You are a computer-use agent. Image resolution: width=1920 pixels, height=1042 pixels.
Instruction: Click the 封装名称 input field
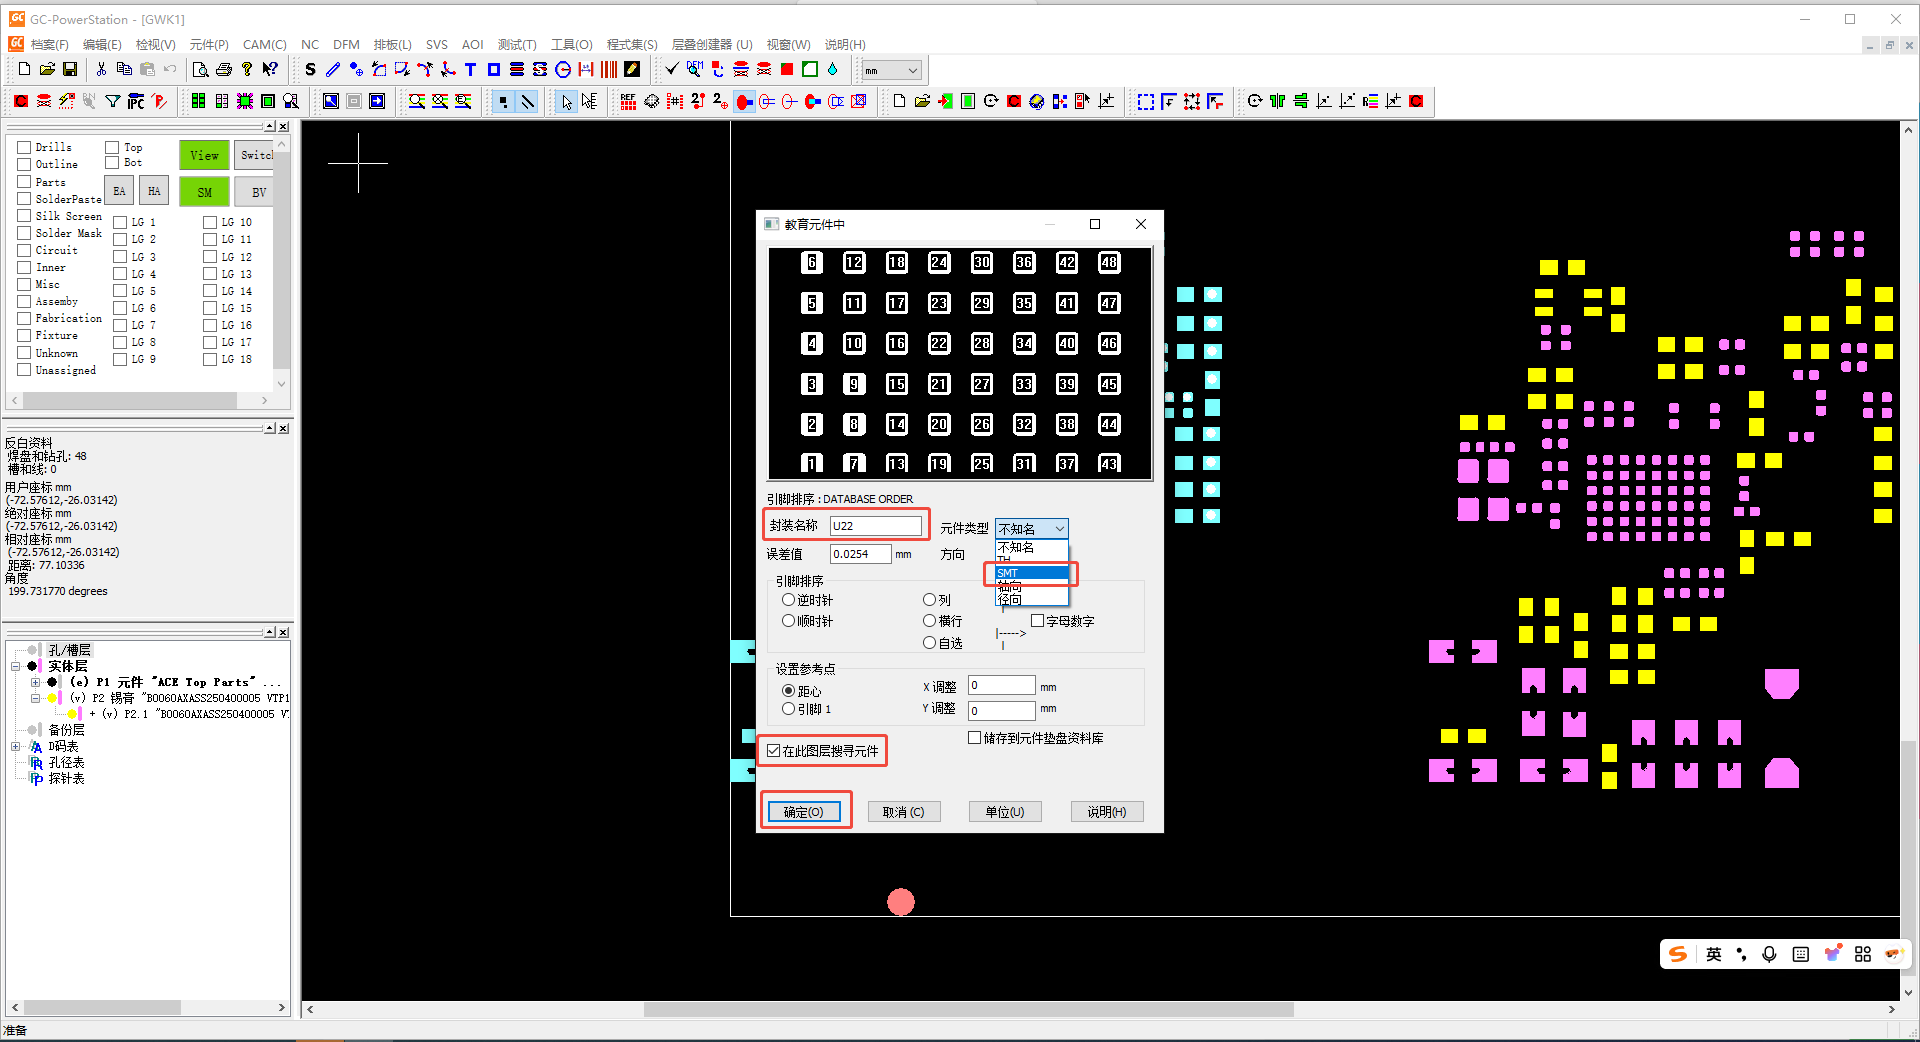pos(875,526)
